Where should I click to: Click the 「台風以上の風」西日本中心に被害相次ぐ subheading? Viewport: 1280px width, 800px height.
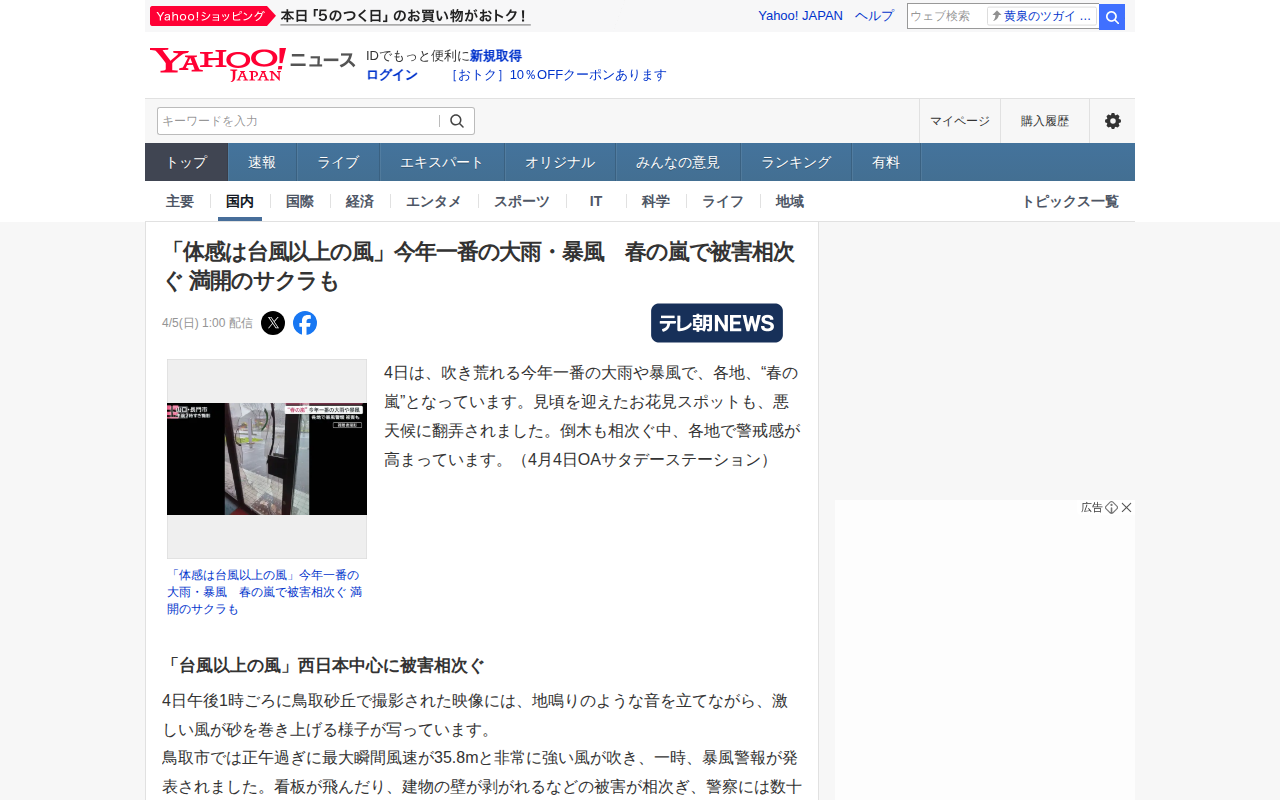(x=323, y=666)
